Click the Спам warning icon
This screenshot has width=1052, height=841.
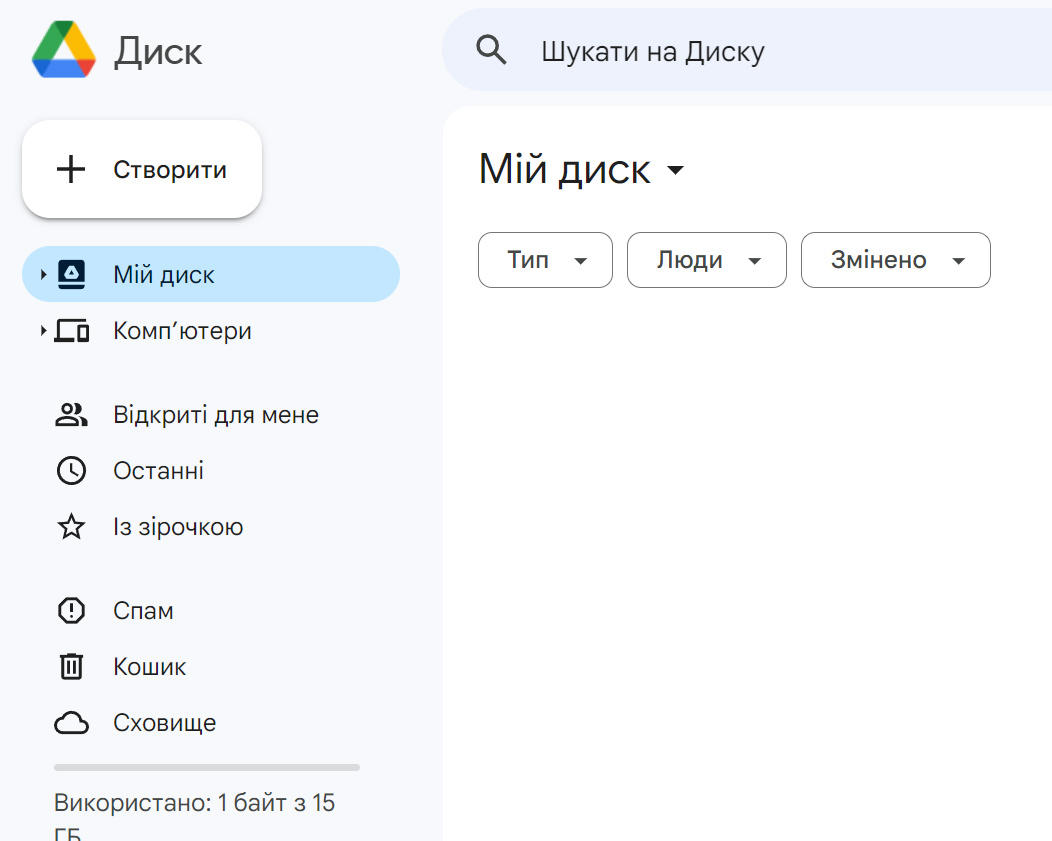71,611
